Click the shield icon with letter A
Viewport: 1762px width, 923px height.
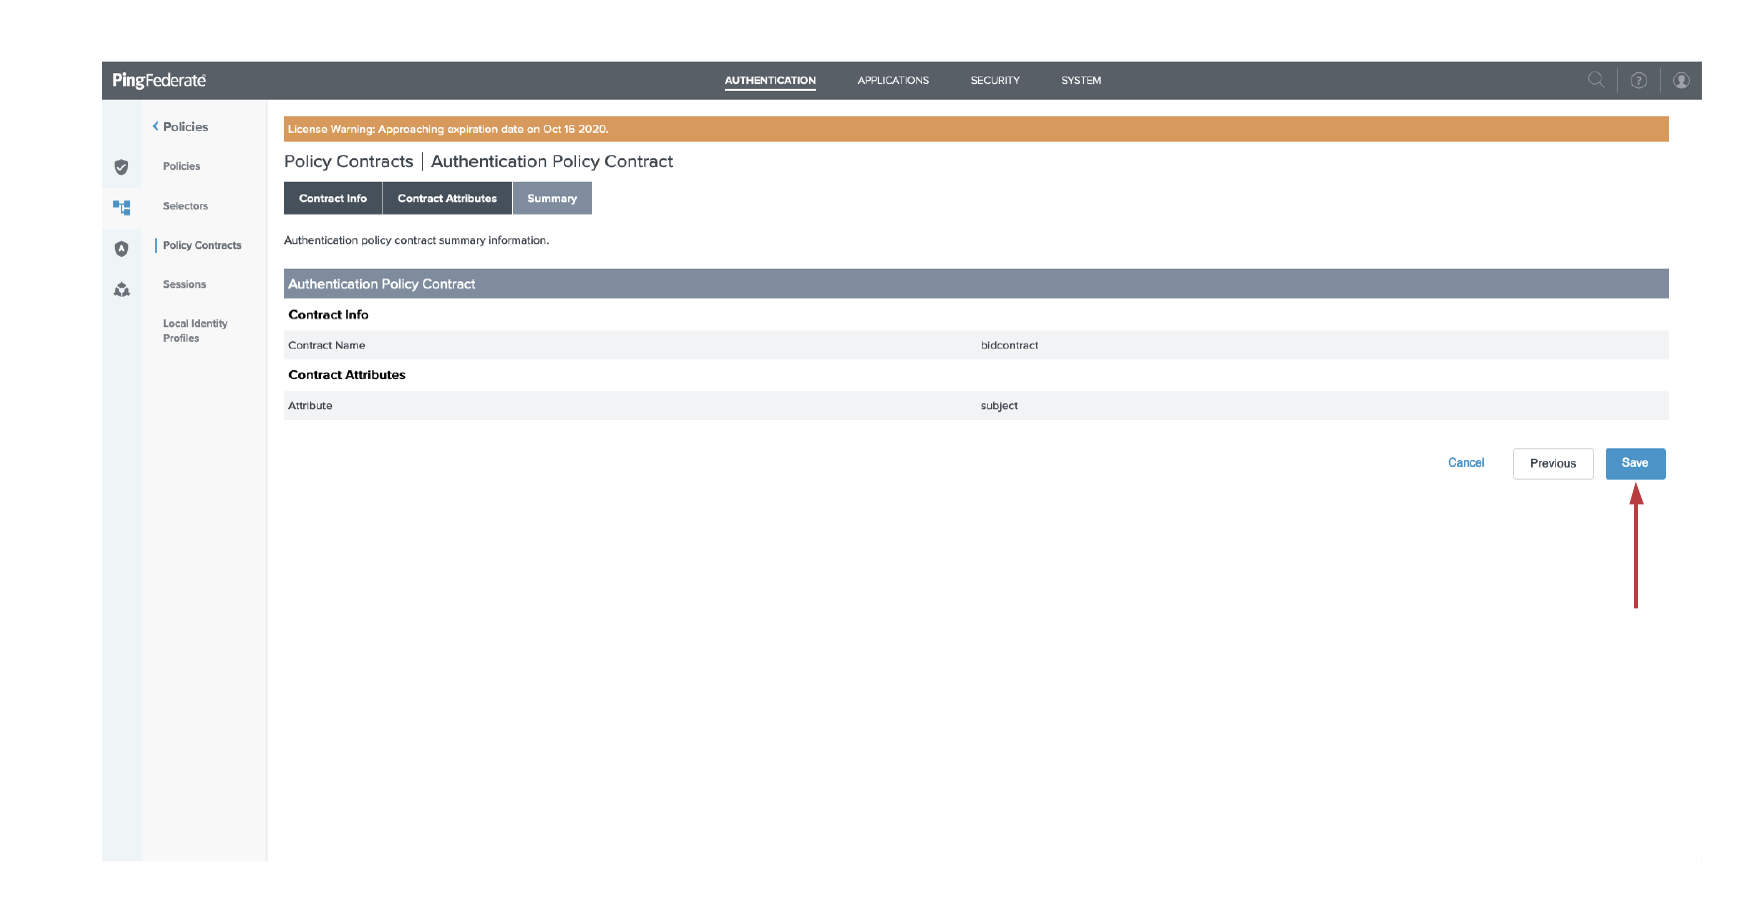pos(121,249)
